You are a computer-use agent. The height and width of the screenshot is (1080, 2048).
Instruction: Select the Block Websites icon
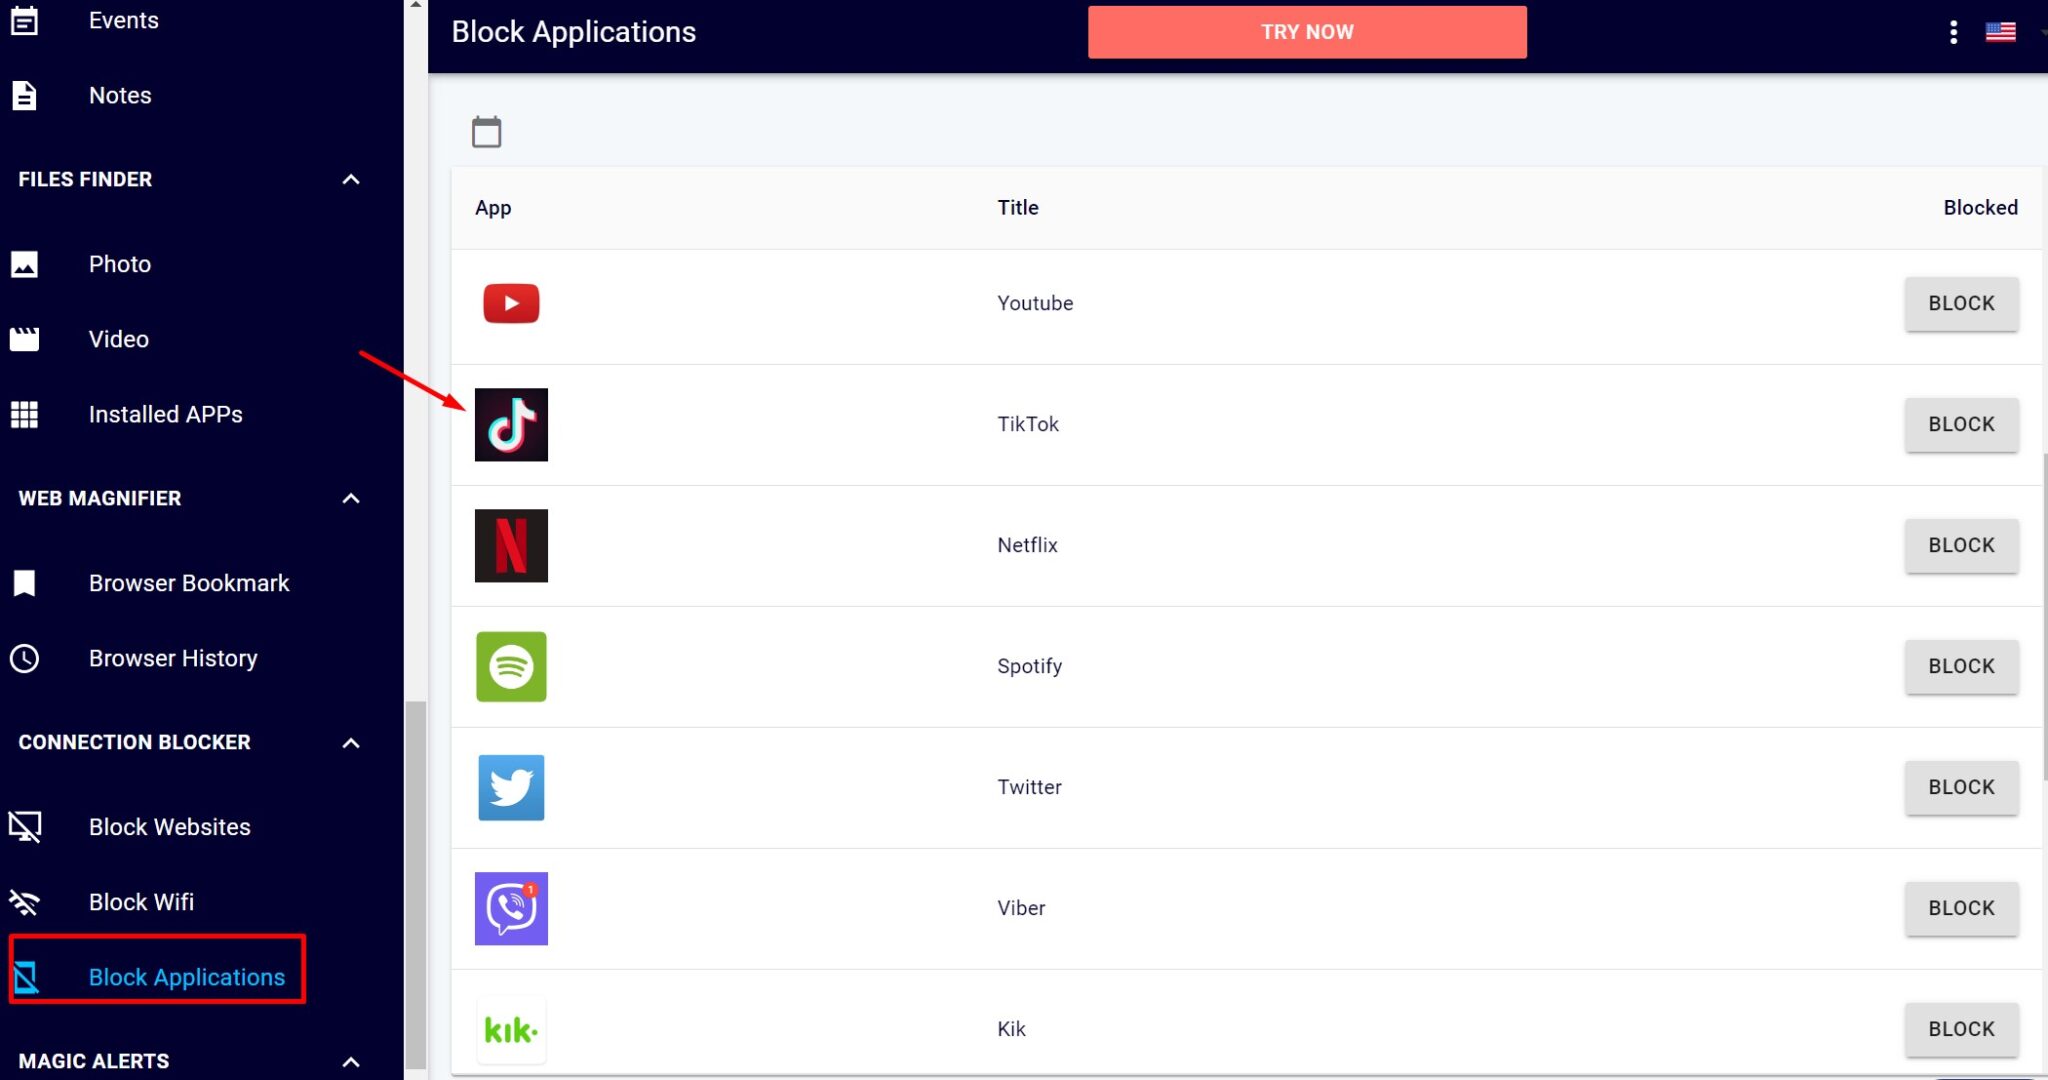pyautogui.click(x=24, y=827)
